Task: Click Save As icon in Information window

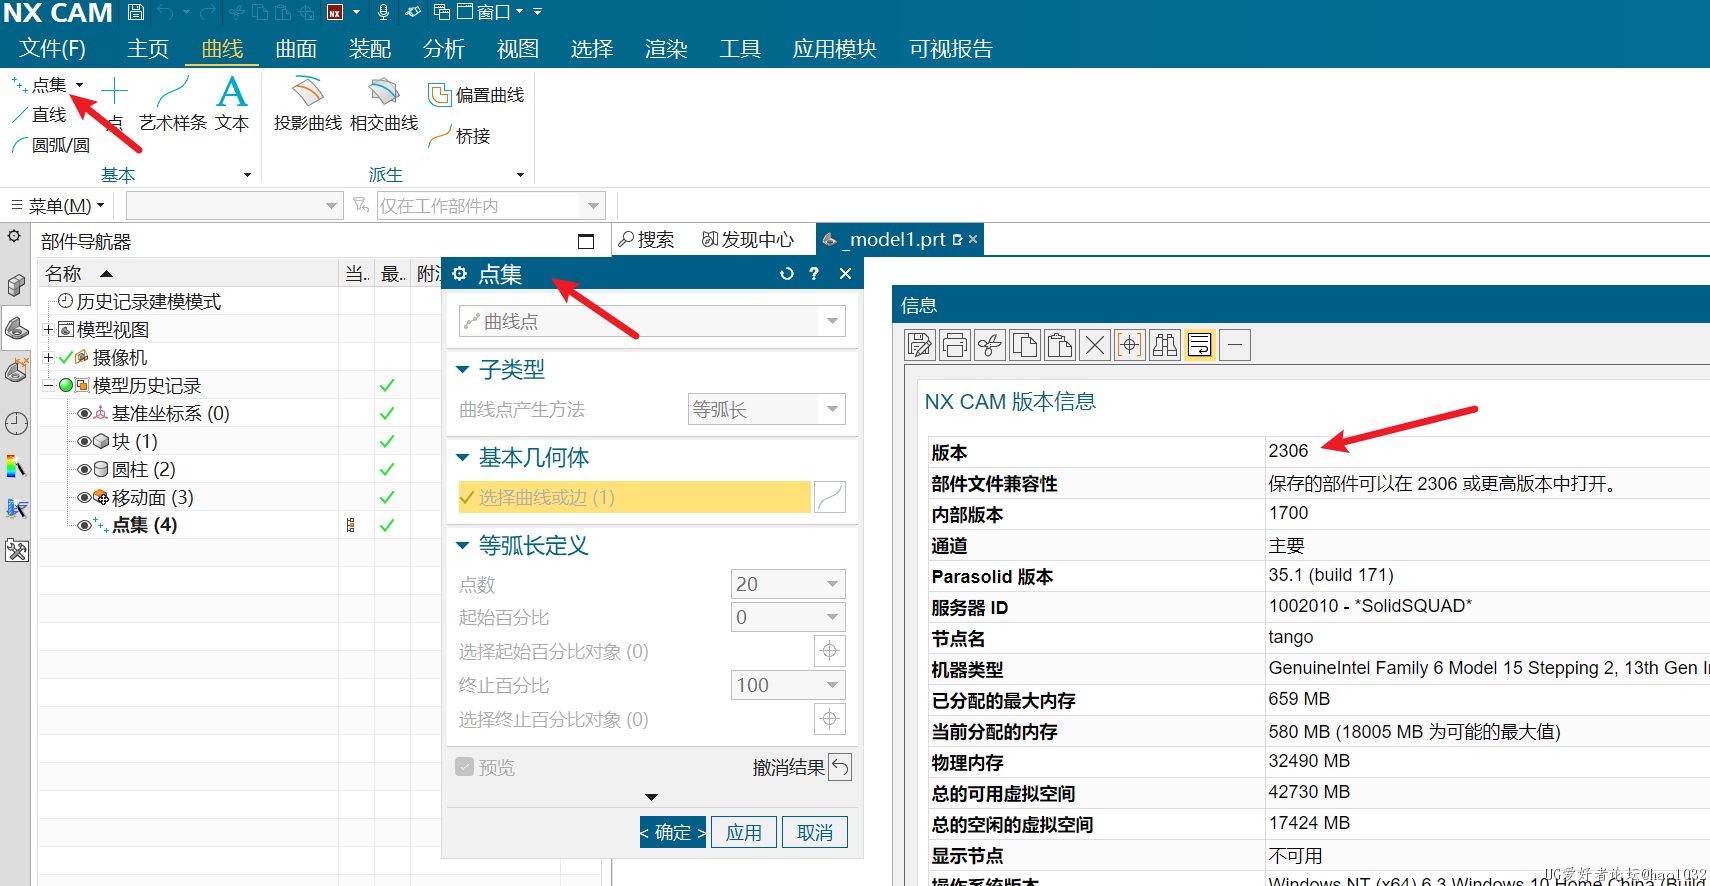Action: click(x=919, y=345)
